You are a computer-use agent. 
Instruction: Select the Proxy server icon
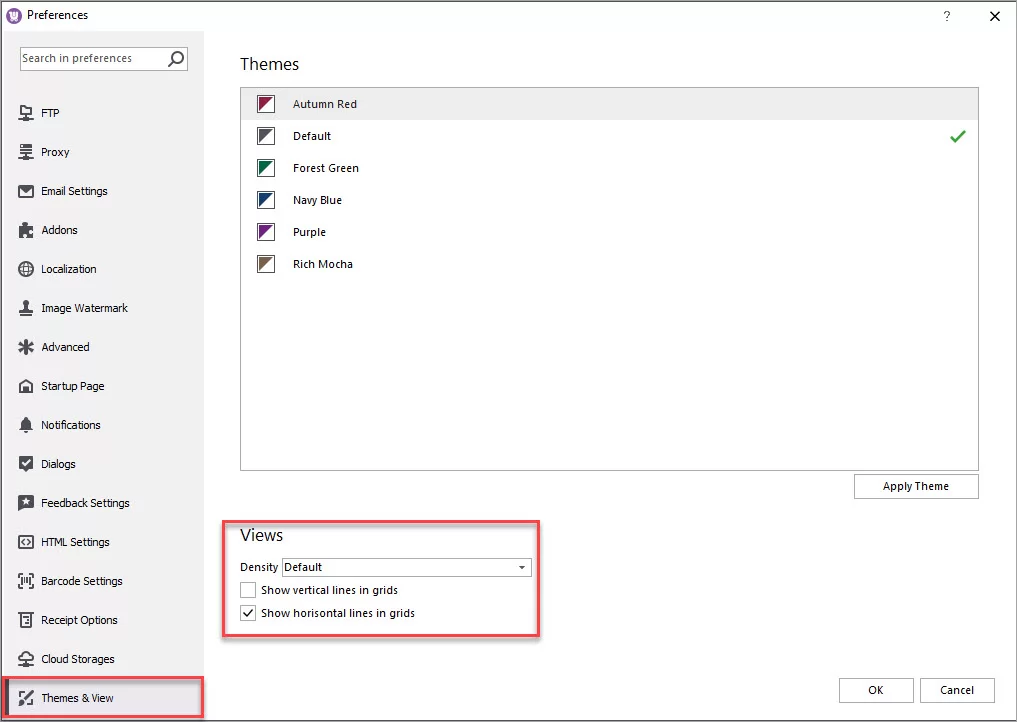point(26,152)
